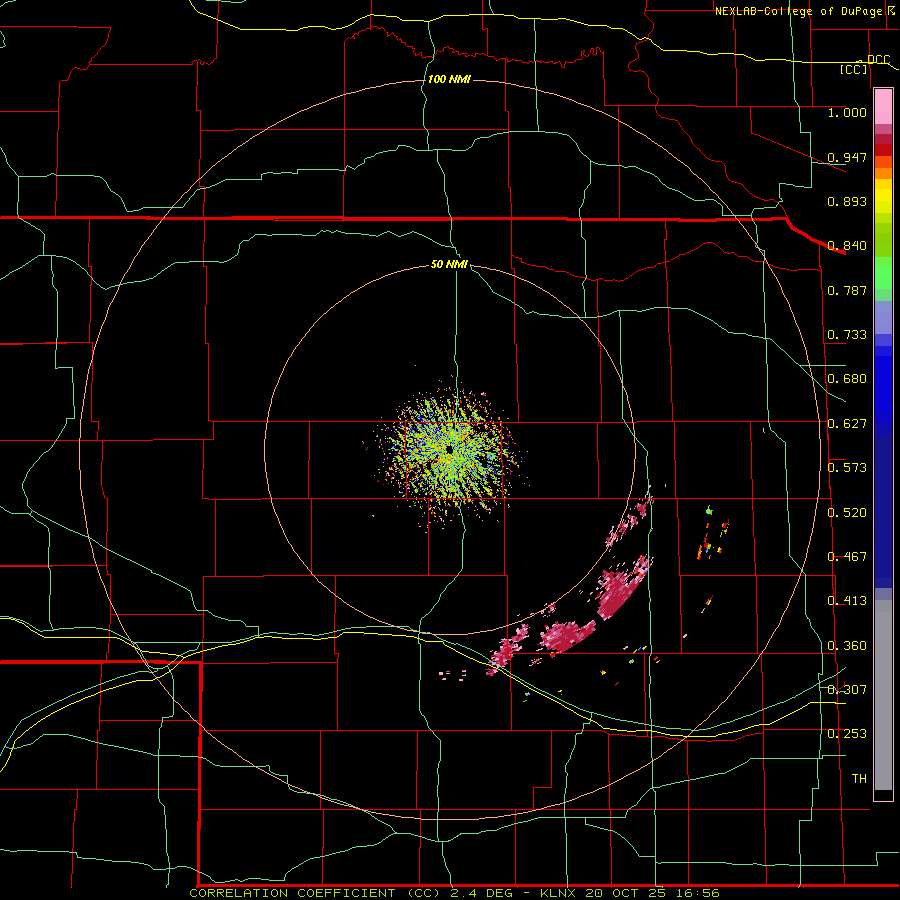Click the 0.893 value on the color scale

847,201
